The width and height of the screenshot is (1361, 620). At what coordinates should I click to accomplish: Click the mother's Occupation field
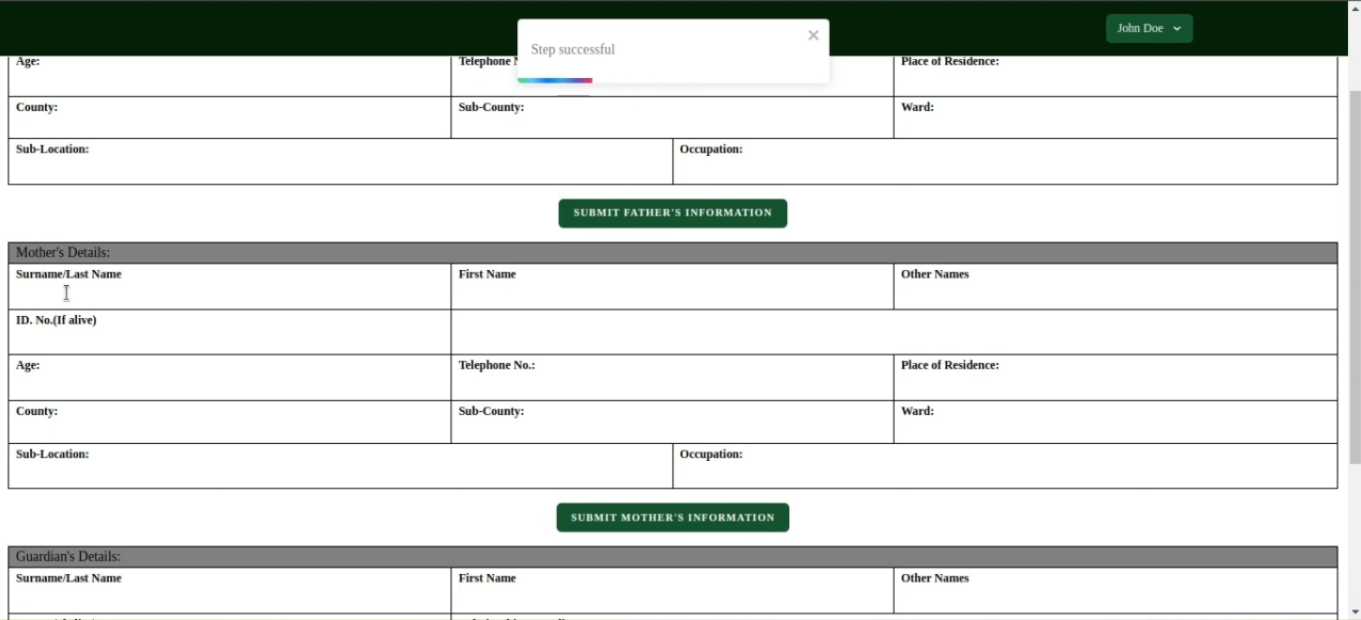tap(1000, 470)
